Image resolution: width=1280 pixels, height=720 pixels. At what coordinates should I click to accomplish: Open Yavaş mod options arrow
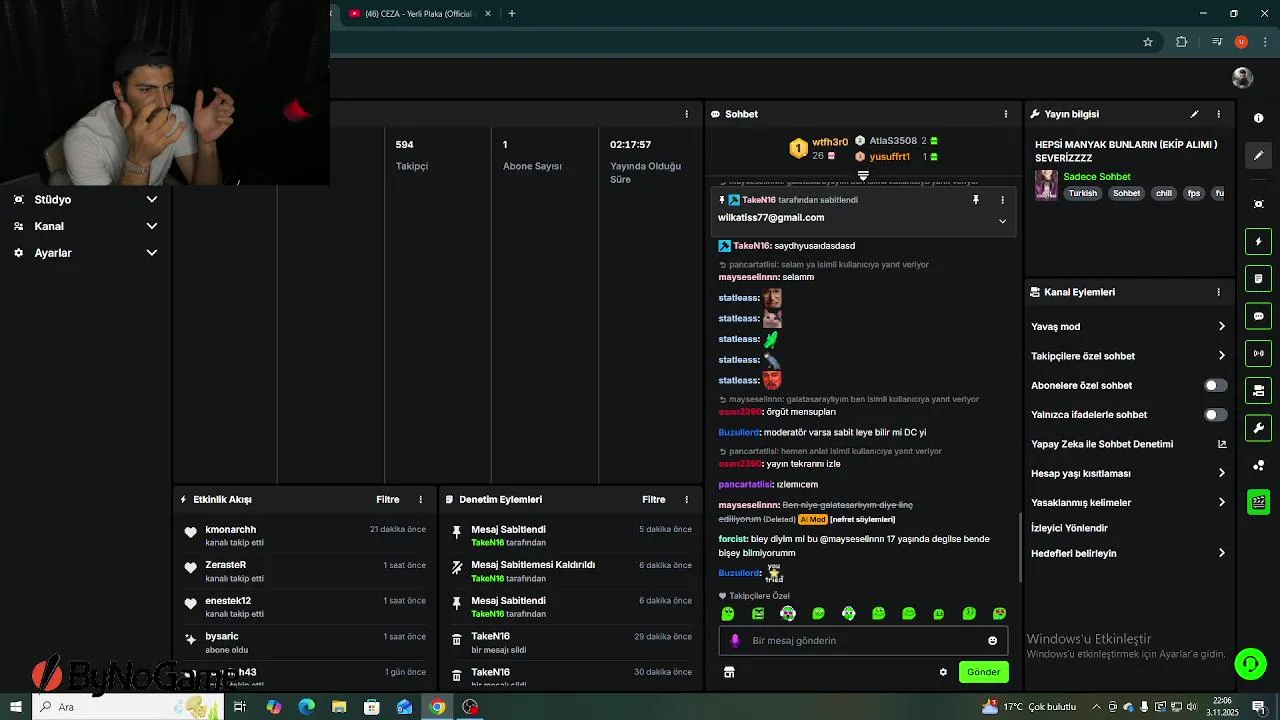point(1221,326)
